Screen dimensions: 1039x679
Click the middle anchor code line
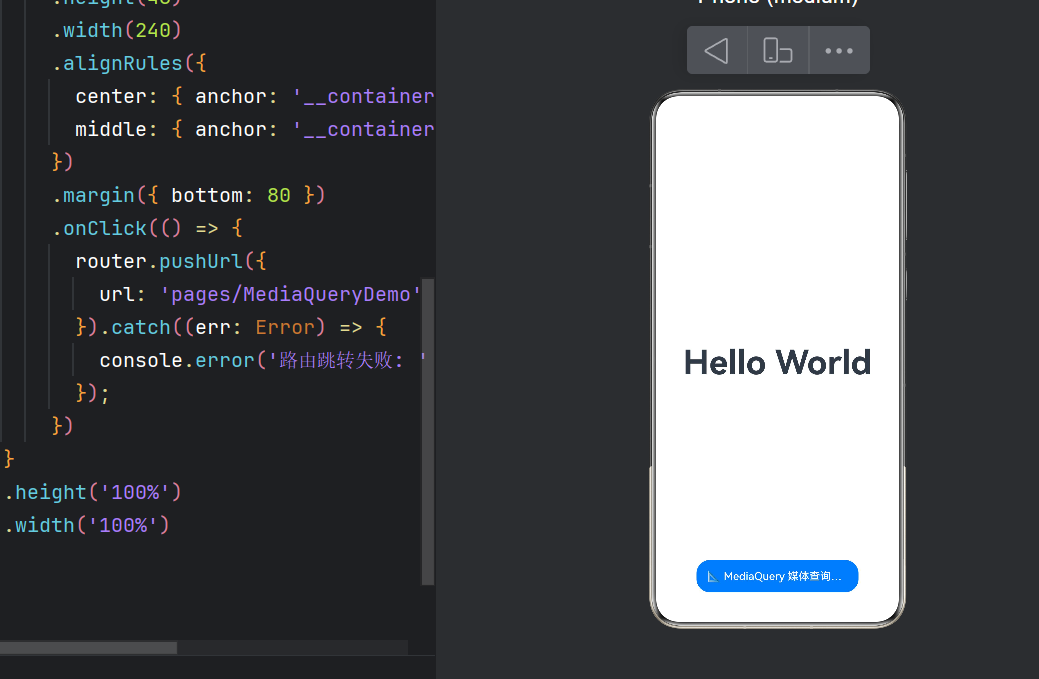pyautogui.click(x=254, y=129)
